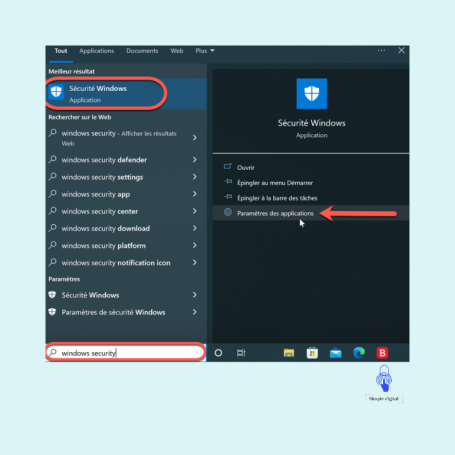Click the windows security search input field

click(125, 353)
